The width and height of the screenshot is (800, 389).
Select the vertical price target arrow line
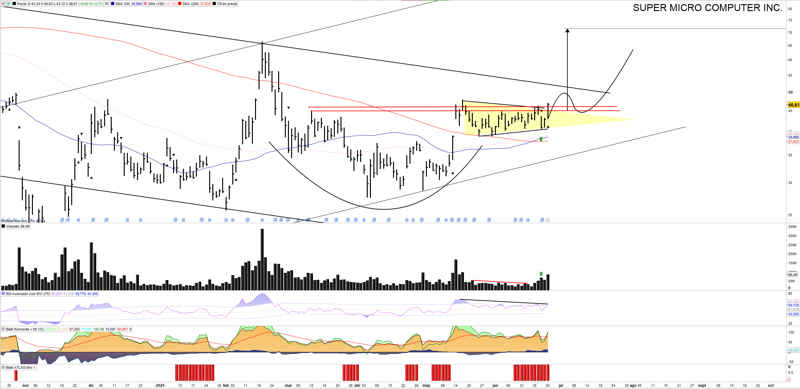[x=567, y=69]
